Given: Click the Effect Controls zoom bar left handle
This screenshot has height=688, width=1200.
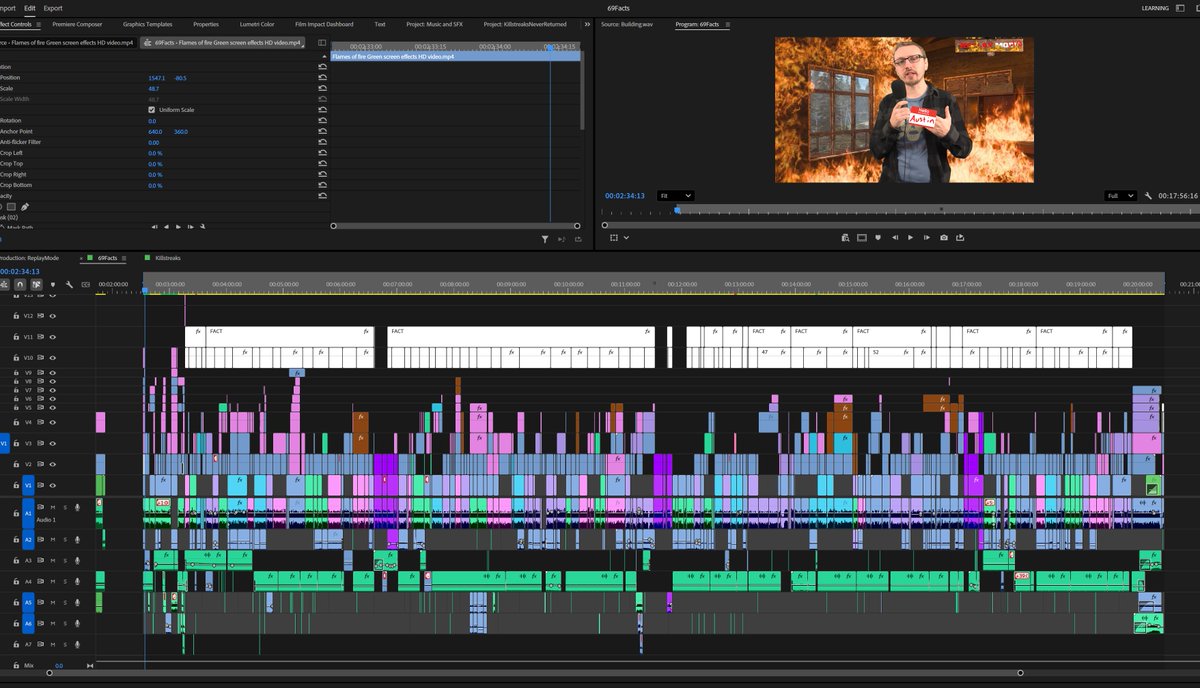Looking at the screenshot, I should (x=334, y=226).
